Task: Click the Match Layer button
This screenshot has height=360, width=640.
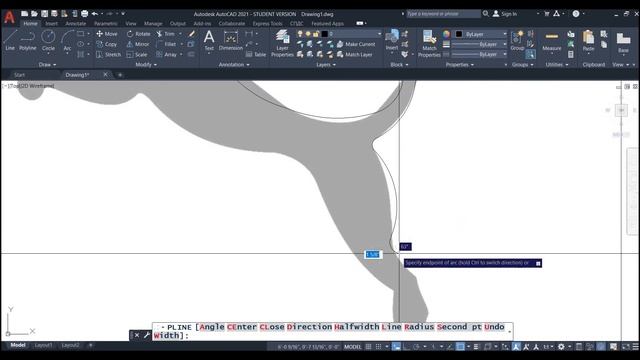Action: pos(355,54)
